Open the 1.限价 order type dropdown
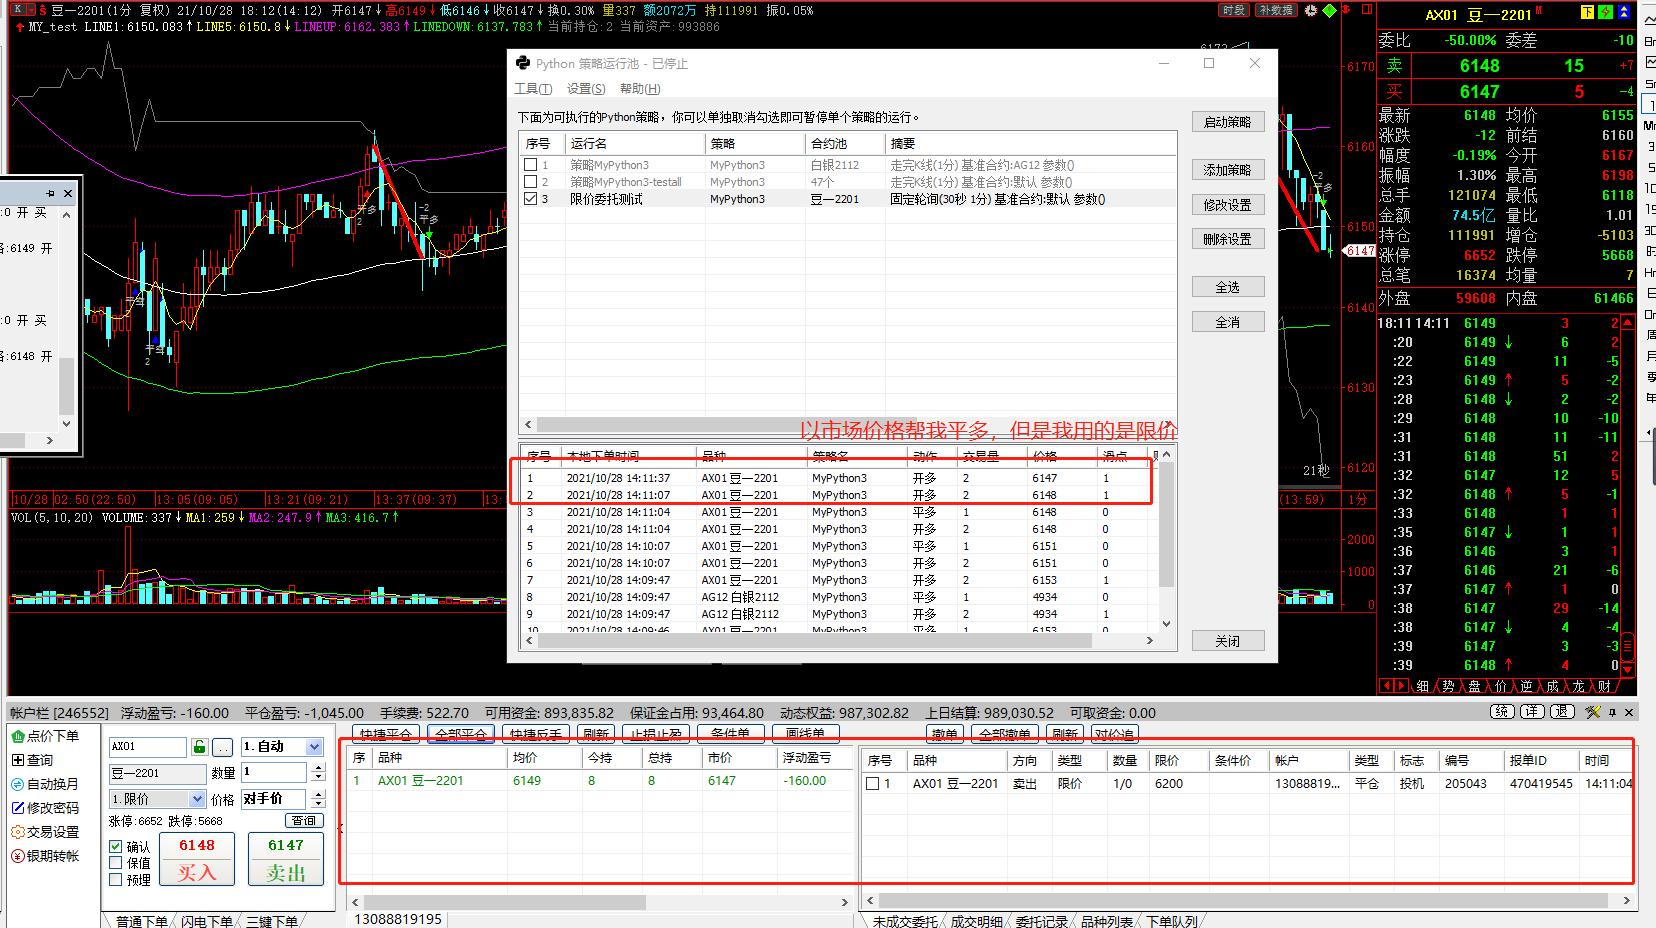The height and width of the screenshot is (928, 1656). pos(197,799)
